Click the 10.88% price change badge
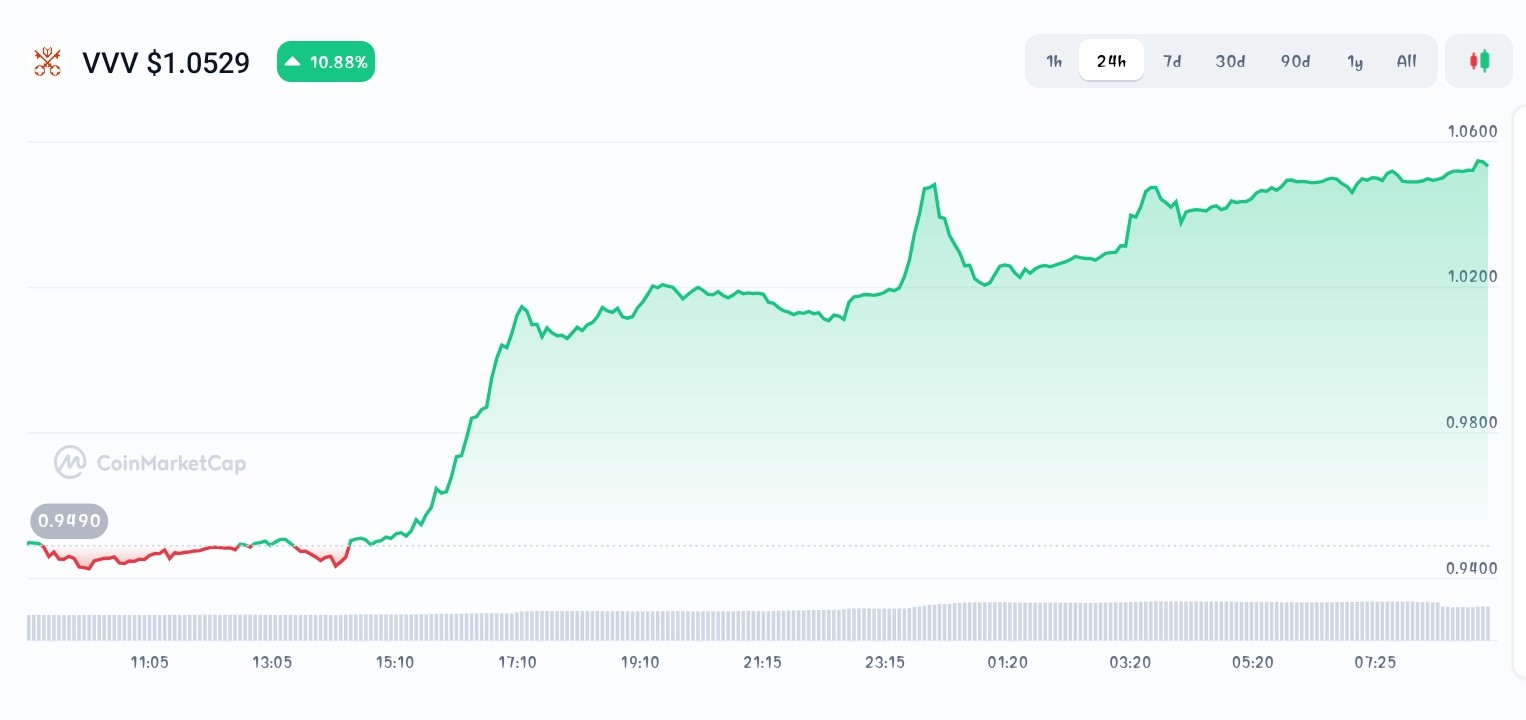The height and width of the screenshot is (720, 1526). [326, 62]
